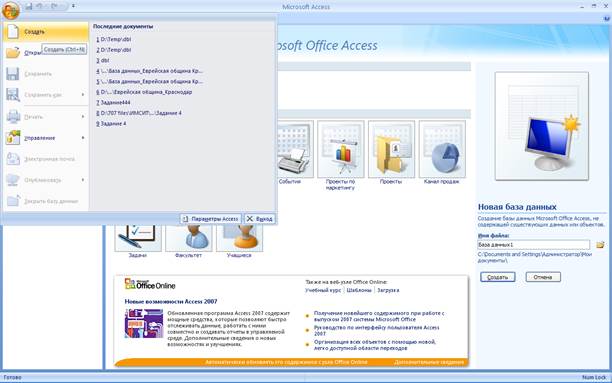The width and height of the screenshot is (612, 383).
Task: Select the Учащиеся template icon
Action: click(239, 238)
